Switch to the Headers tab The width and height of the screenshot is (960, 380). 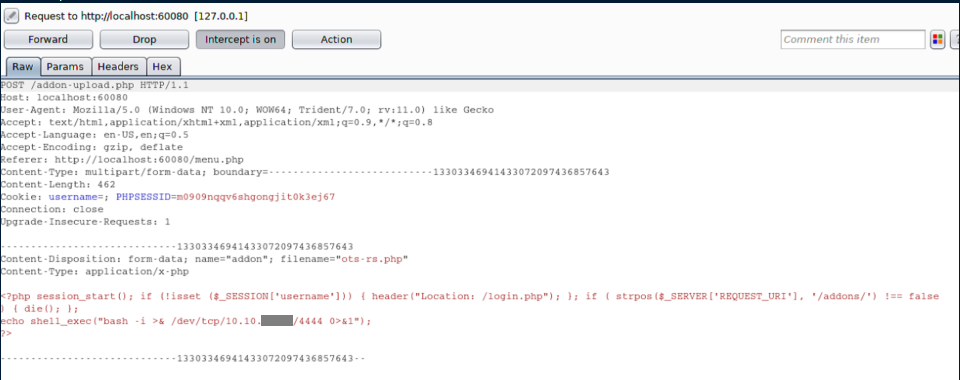[119, 67]
